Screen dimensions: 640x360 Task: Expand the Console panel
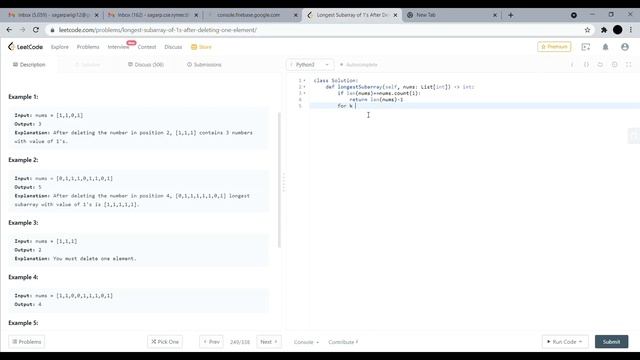point(306,342)
